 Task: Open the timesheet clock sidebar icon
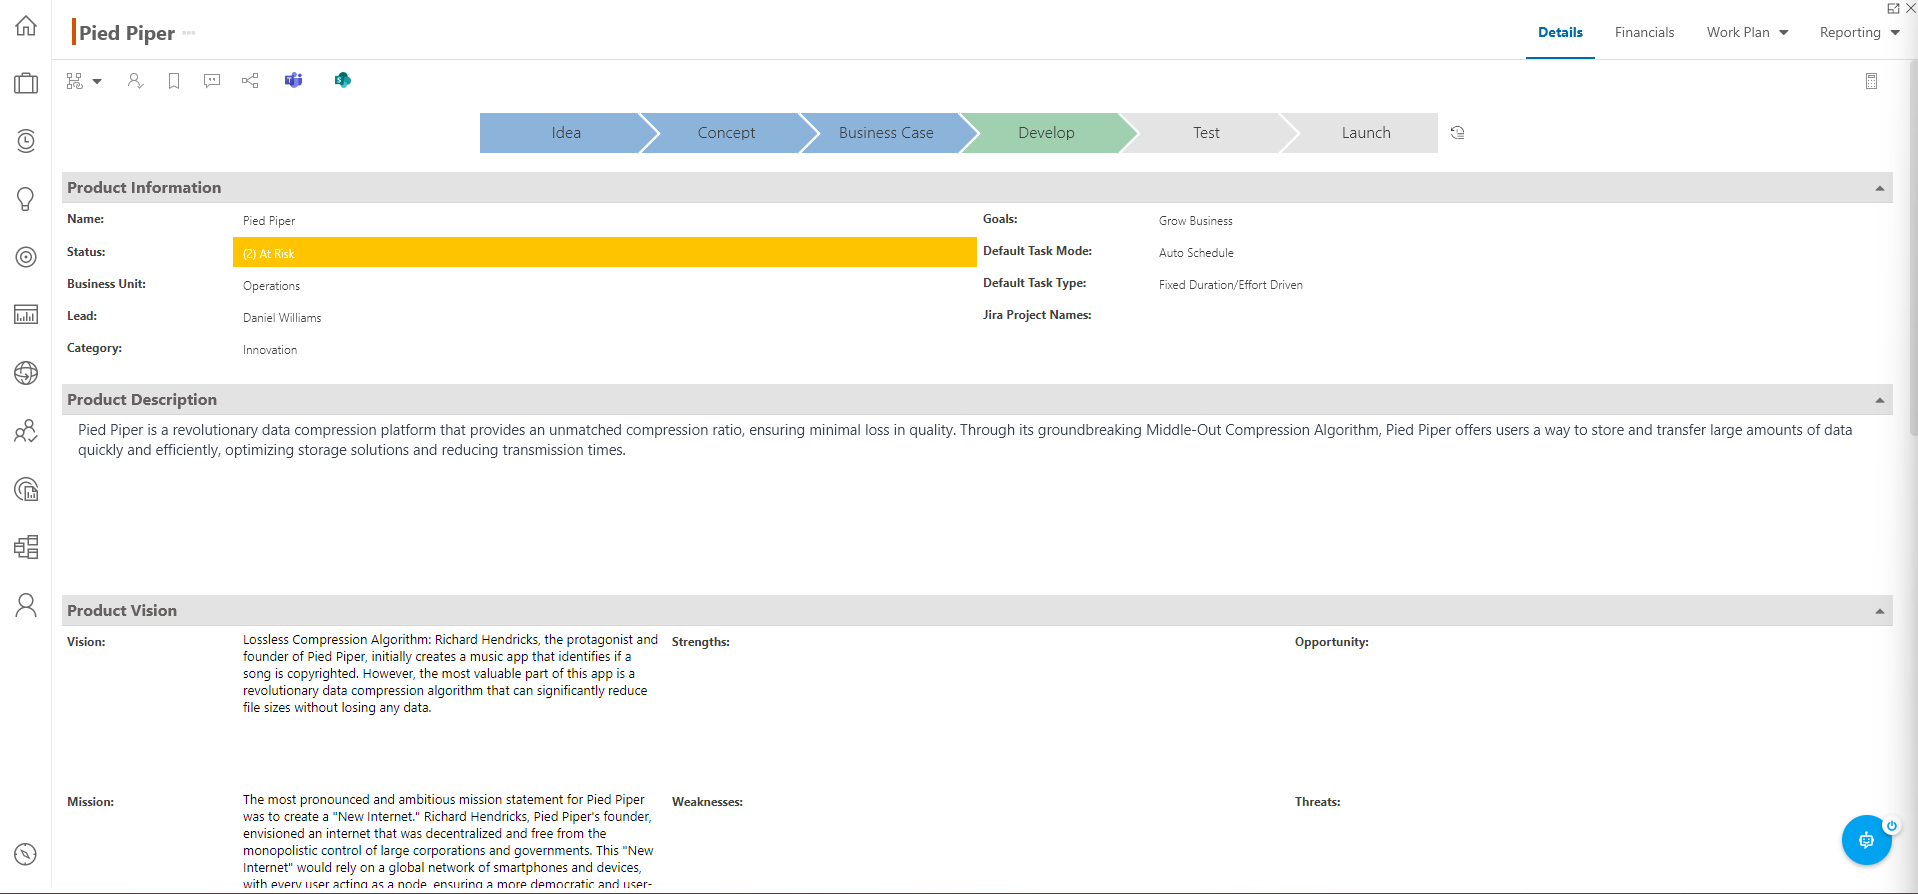26,141
